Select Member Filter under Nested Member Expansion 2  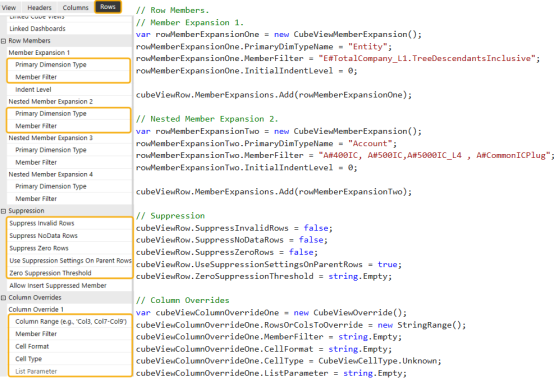tap(69, 126)
